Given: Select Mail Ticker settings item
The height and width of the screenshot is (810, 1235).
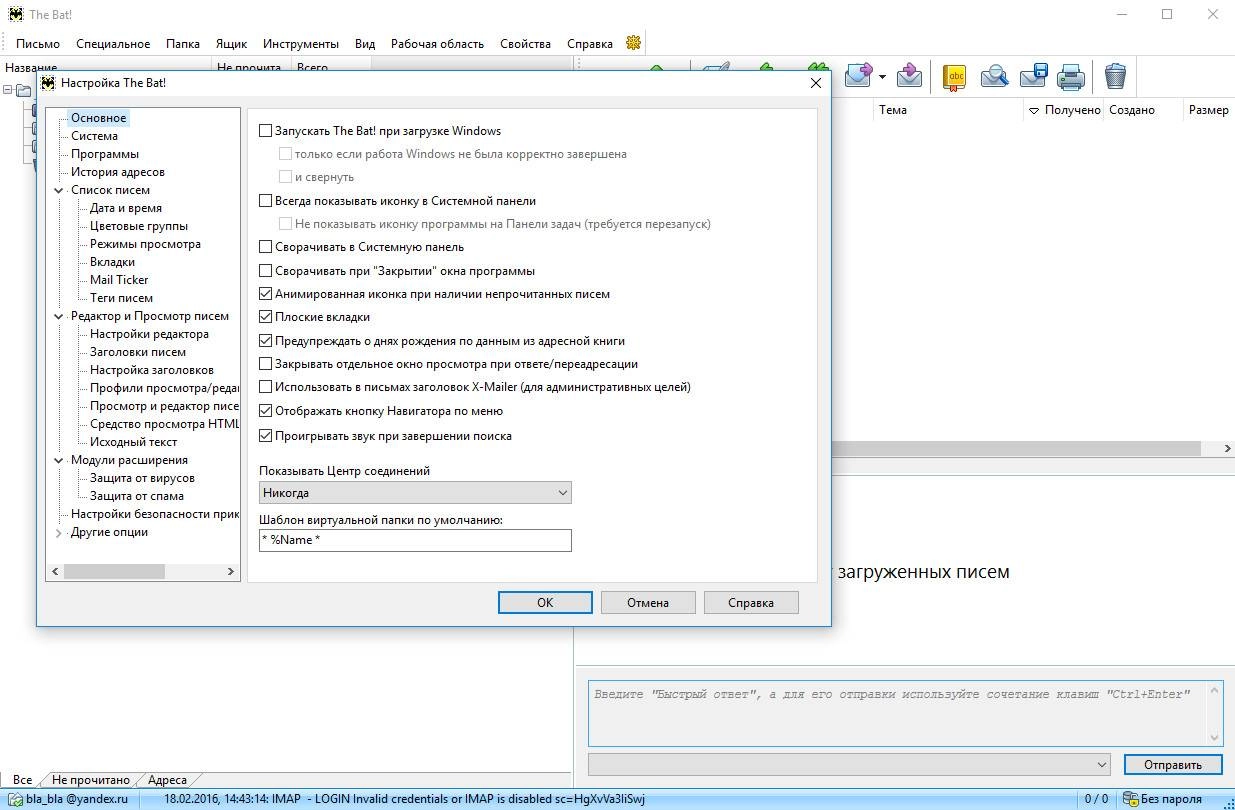Looking at the screenshot, I should click(x=119, y=280).
